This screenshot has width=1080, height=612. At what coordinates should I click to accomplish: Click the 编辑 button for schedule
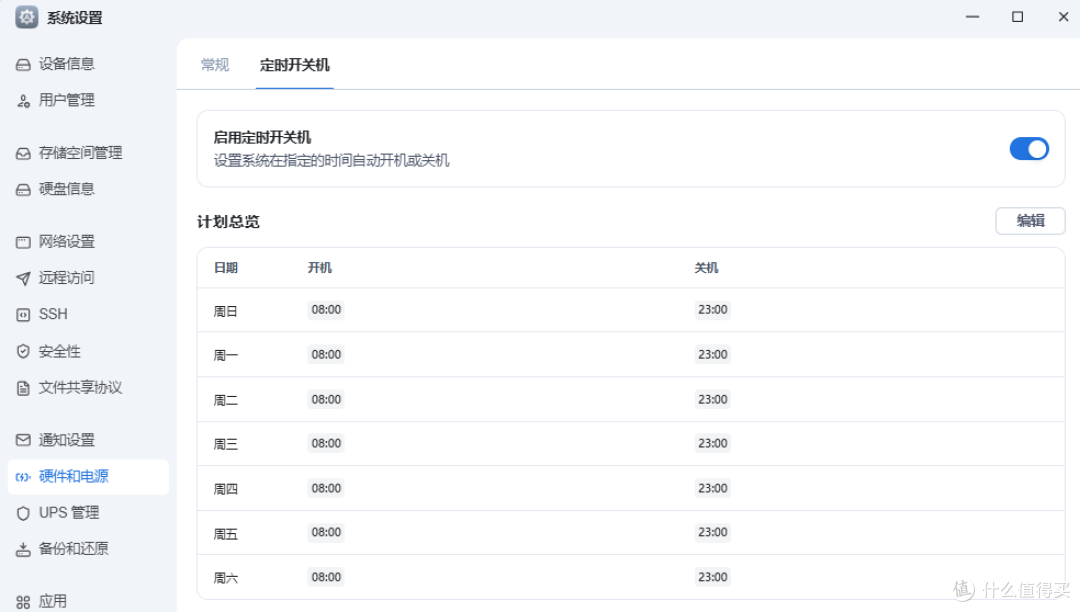pyautogui.click(x=1030, y=221)
